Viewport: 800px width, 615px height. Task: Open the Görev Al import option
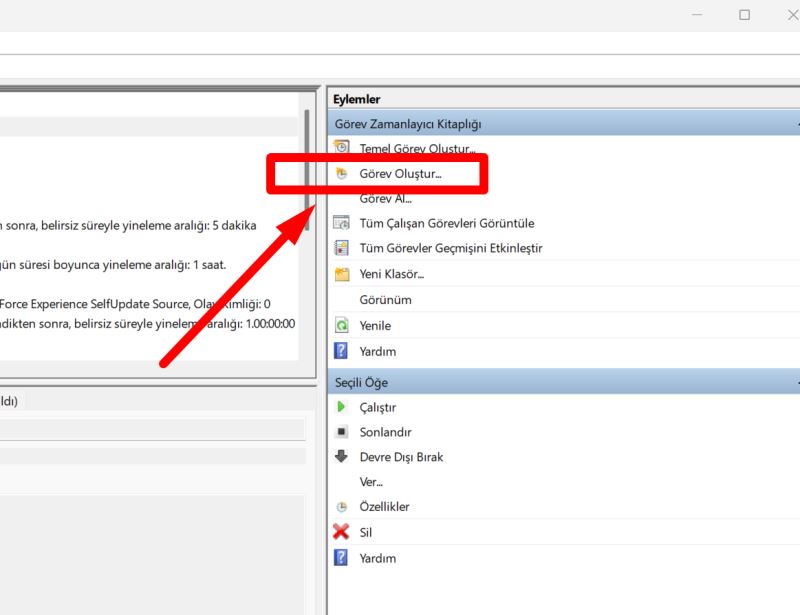point(385,199)
